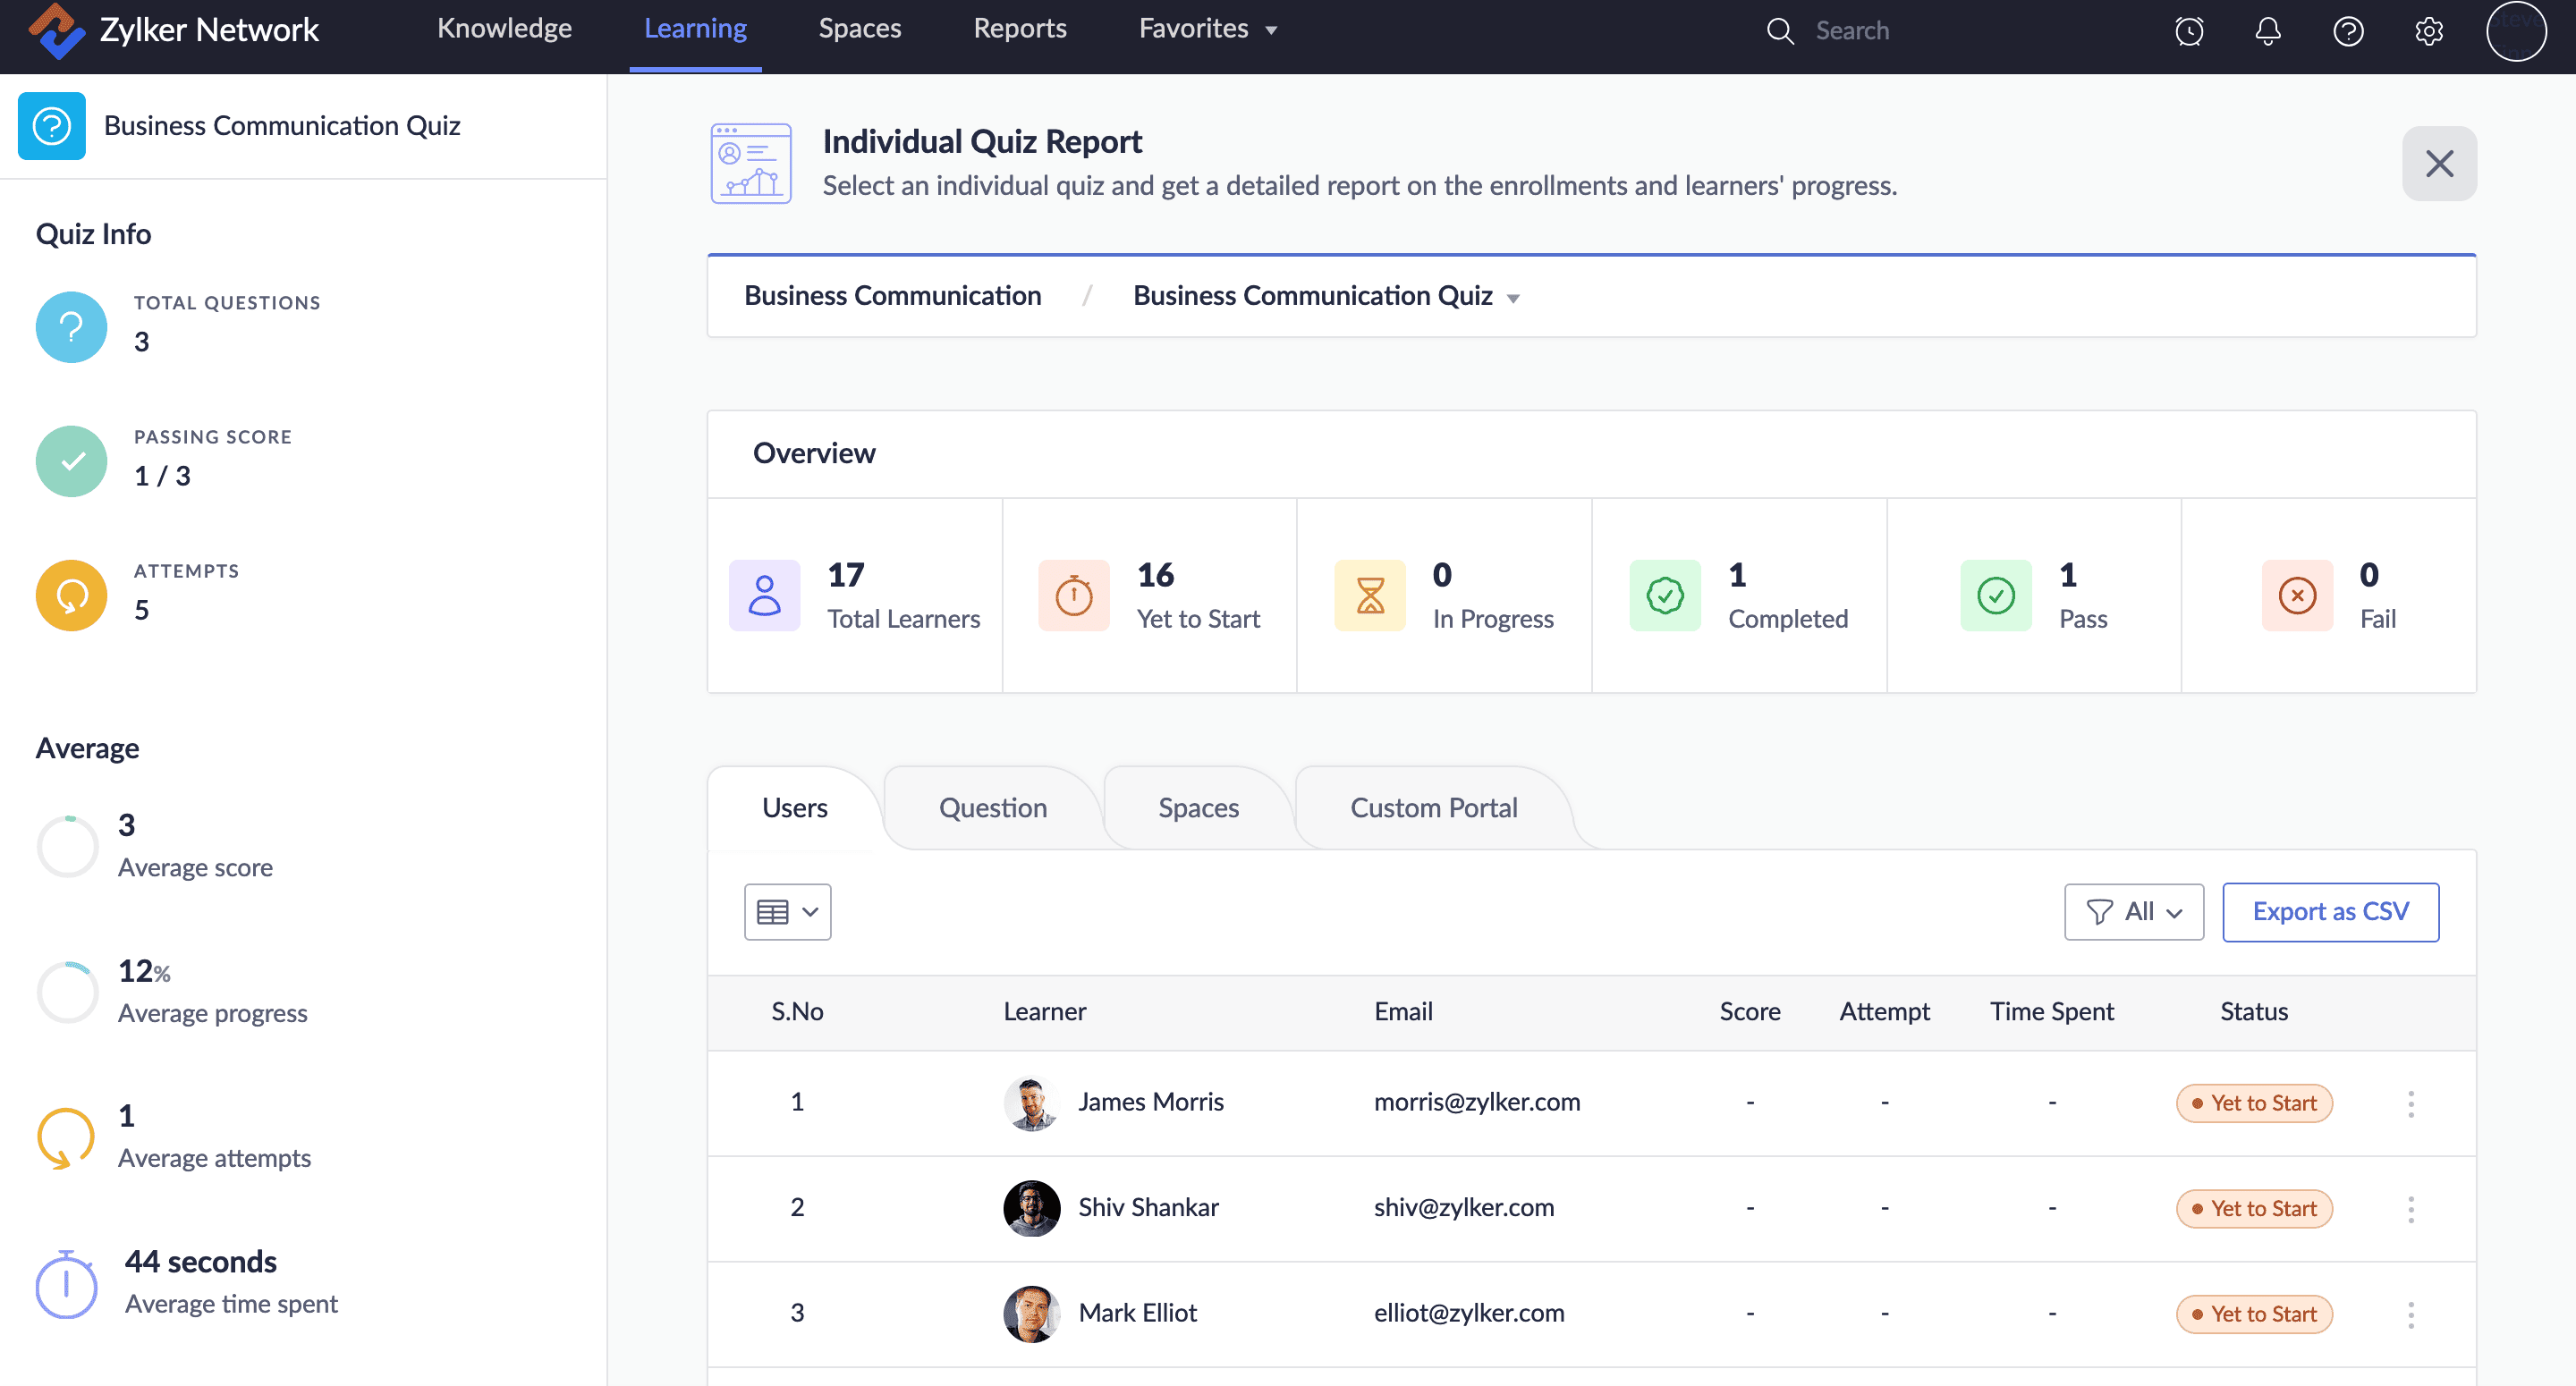Switch to the Question tab
The width and height of the screenshot is (2576, 1386).
click(x=992, y=808)
